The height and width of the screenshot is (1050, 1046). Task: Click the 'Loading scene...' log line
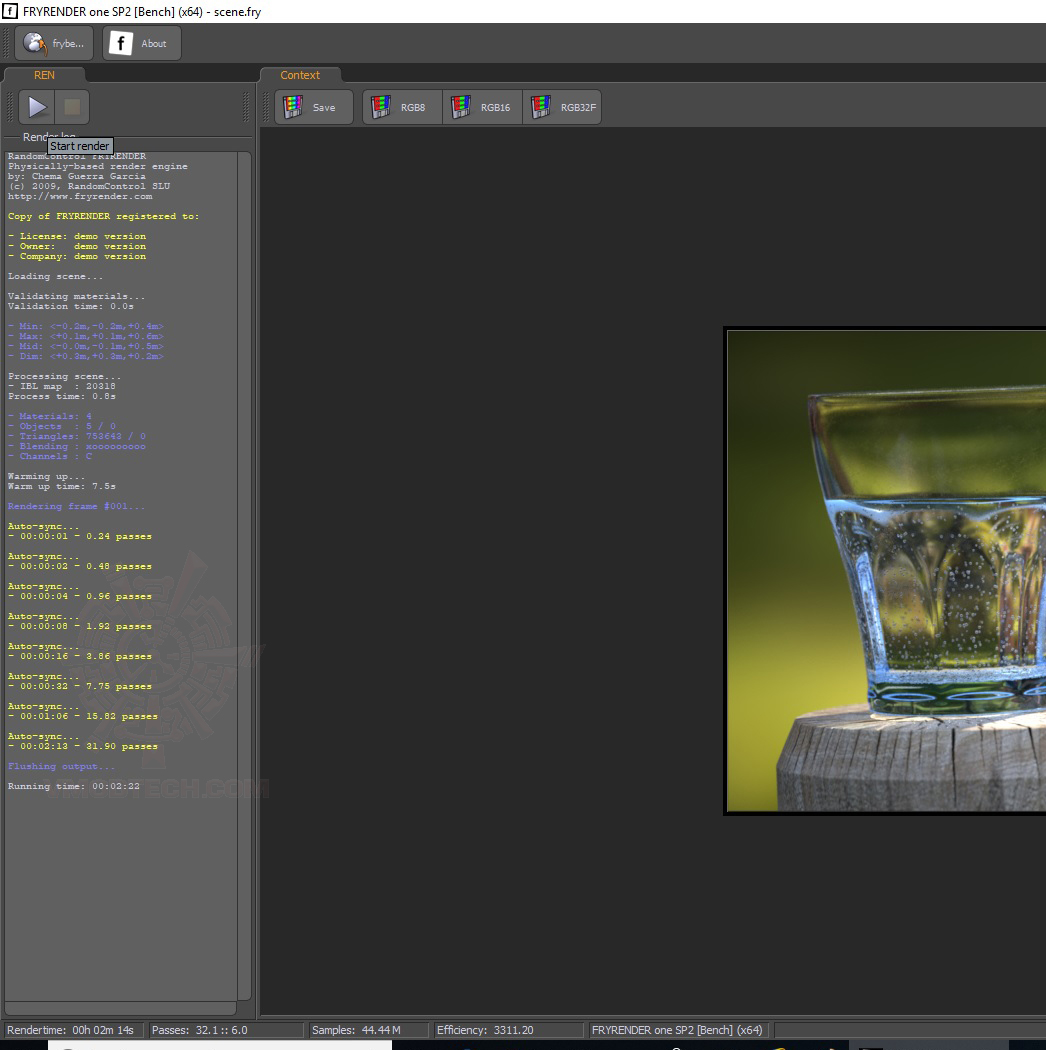[x=56, y=276]
